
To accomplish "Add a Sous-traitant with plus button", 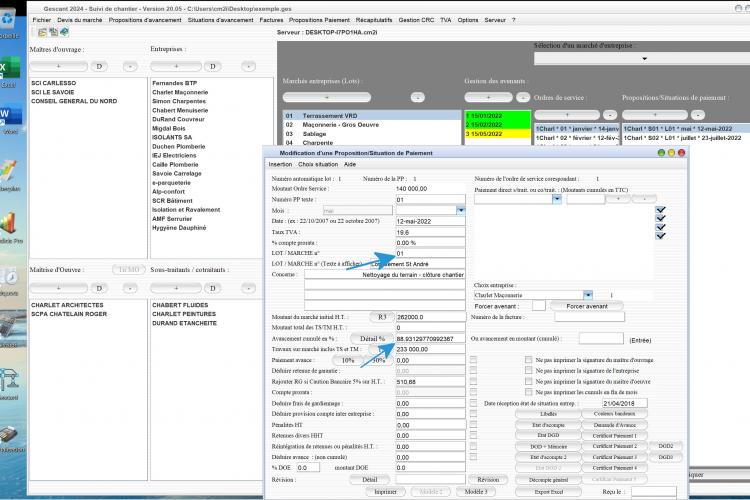I will click(x=176, y=288).
